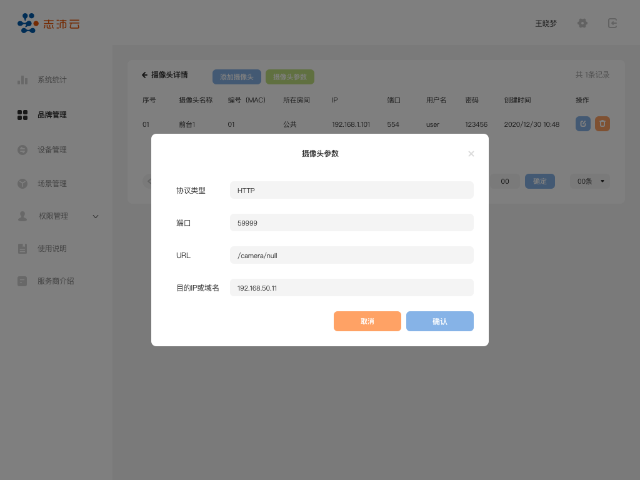This screenshot has height=480, width=640.
Task: Click the blue edit icon for 前台1
Action: tap(583, 124)
